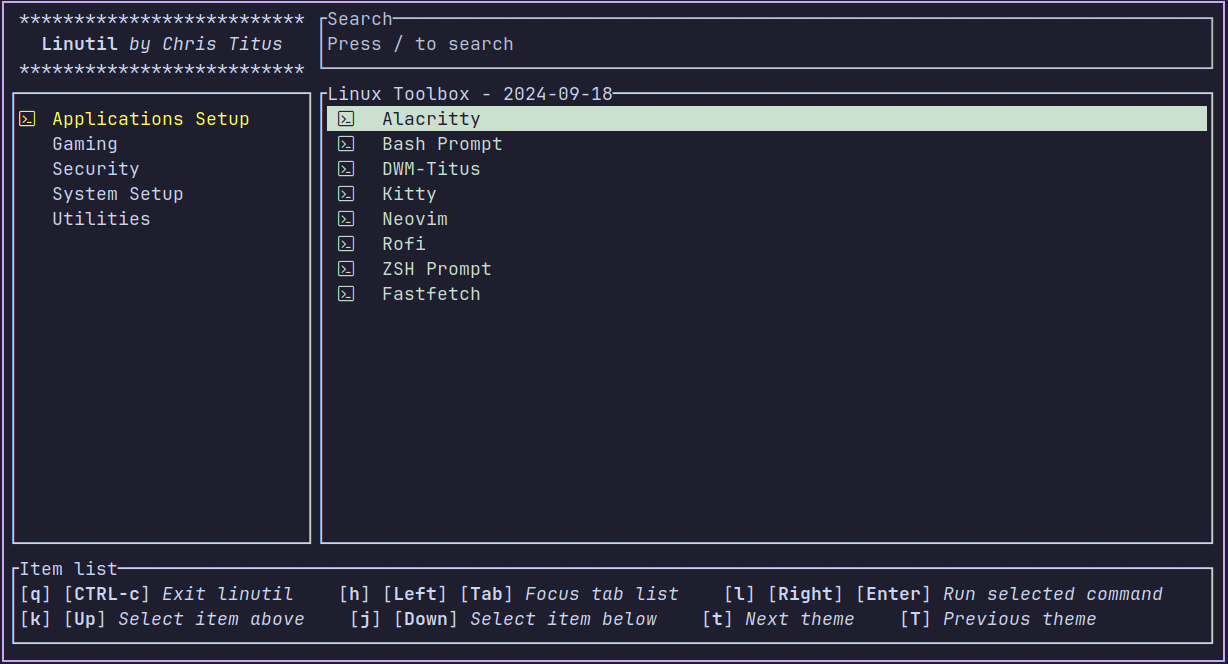The image size is (1228, 664).
Task: Click the 'Exit linutil' hint text
Action: [228, 594]
